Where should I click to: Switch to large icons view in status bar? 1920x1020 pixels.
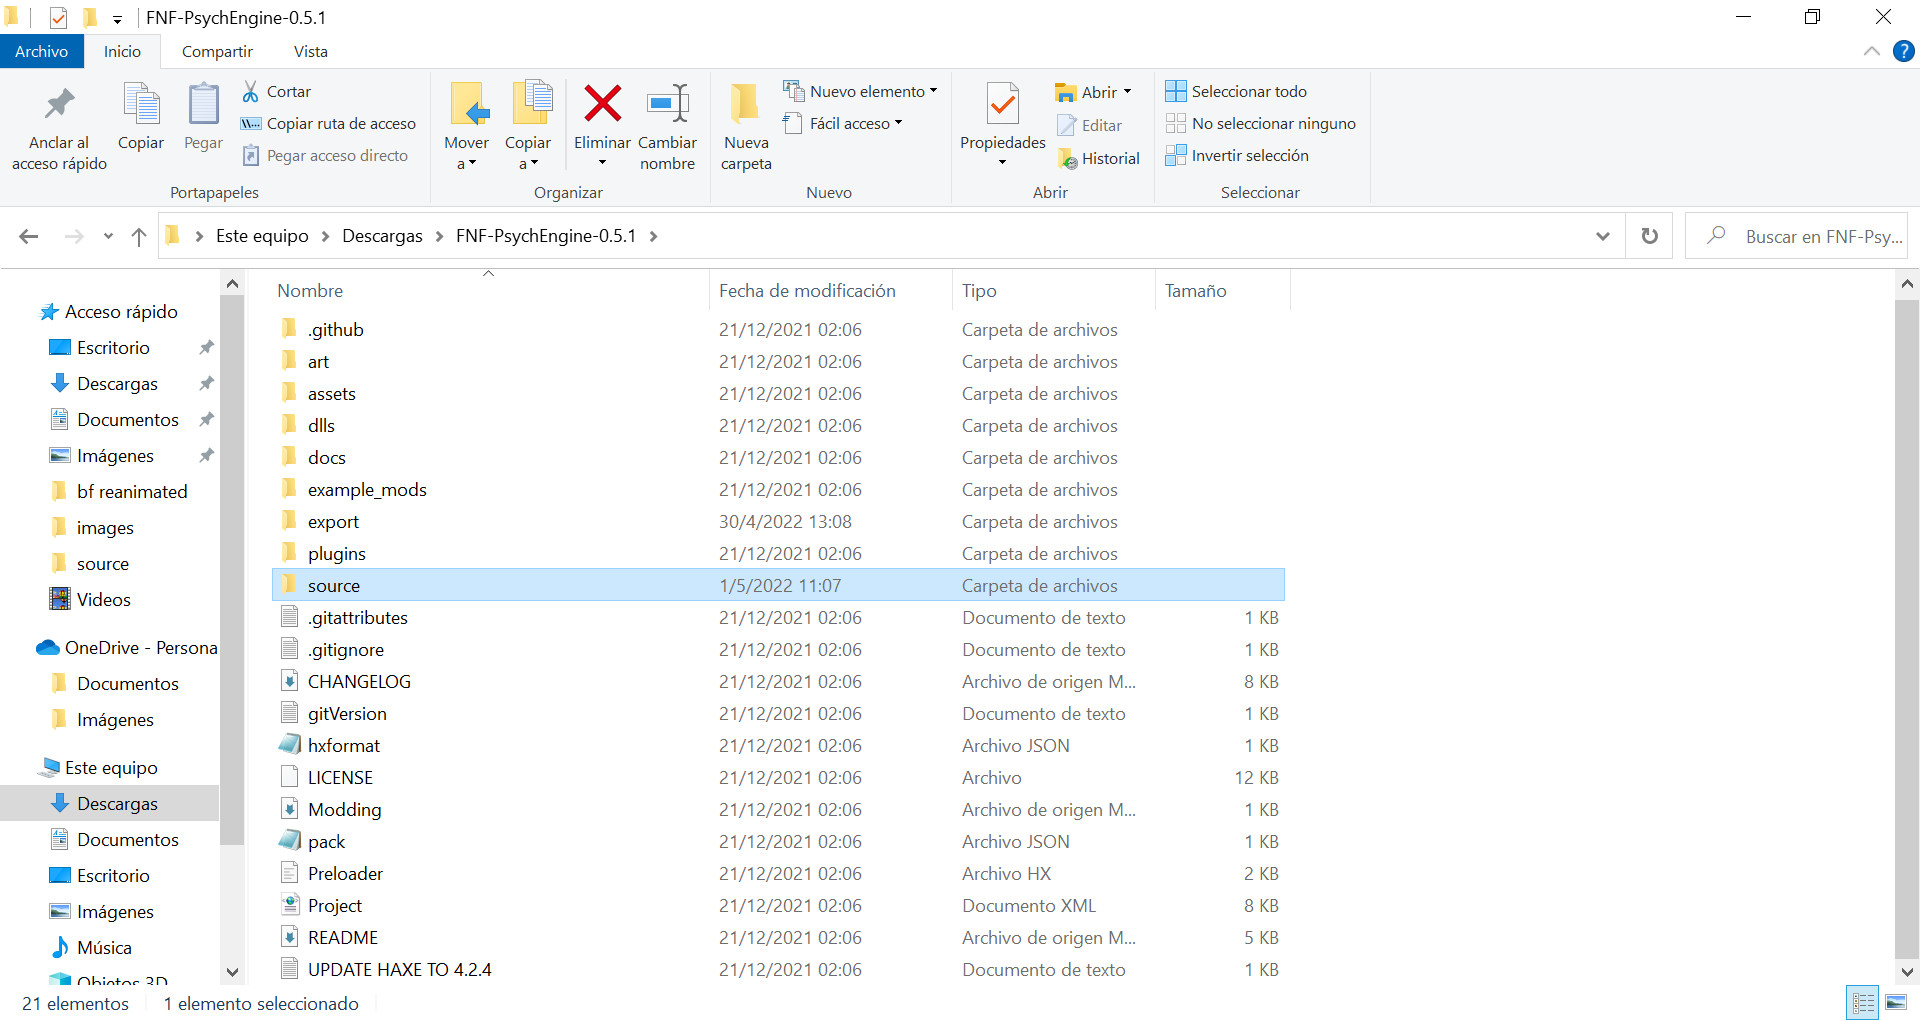click(x=1895, y=1002)
